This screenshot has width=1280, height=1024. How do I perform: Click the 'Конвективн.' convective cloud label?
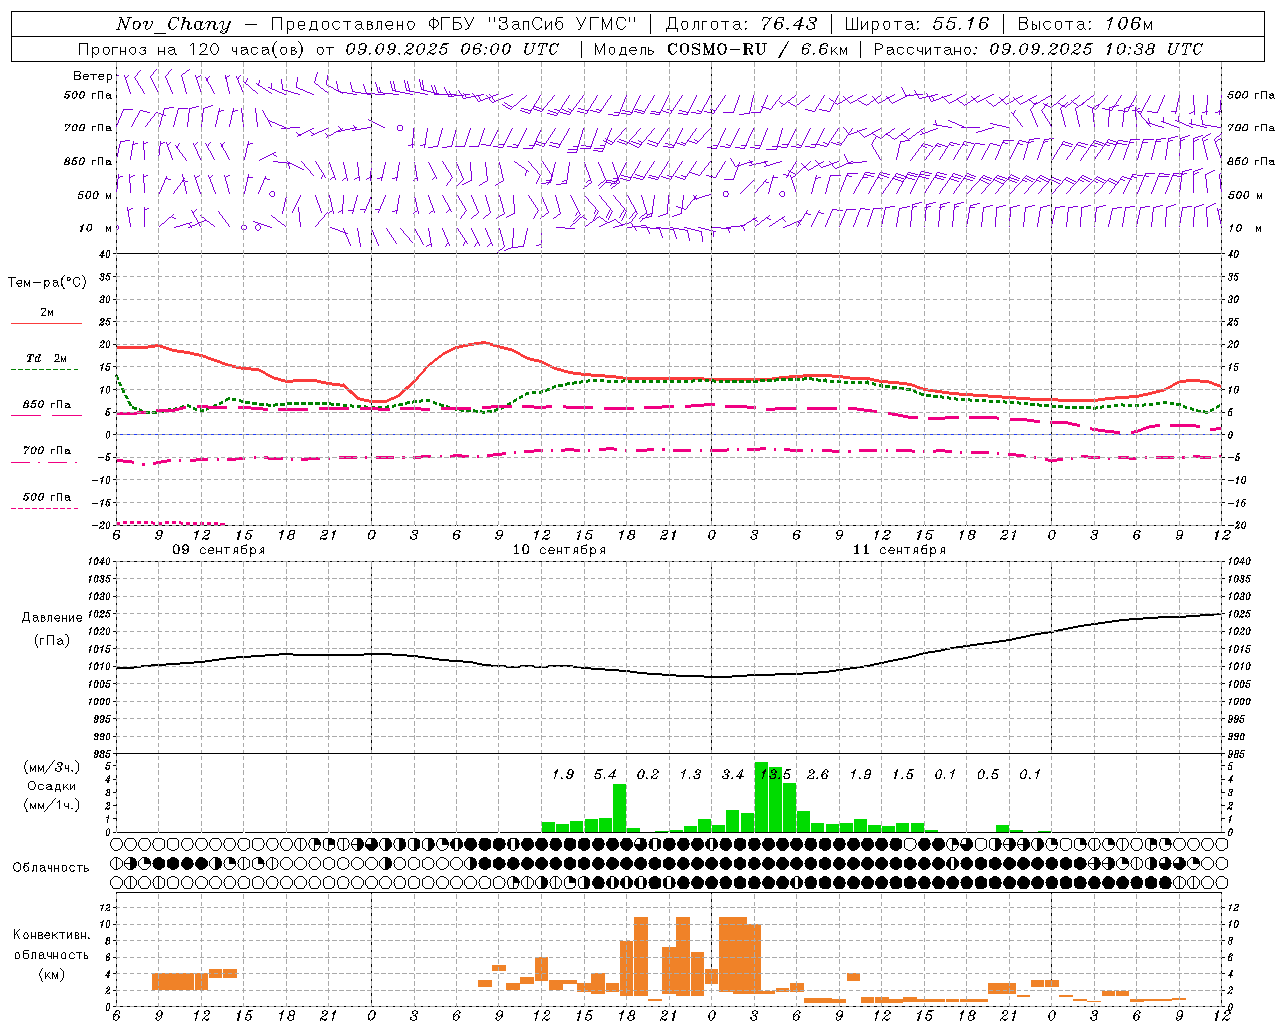point(52,935)
